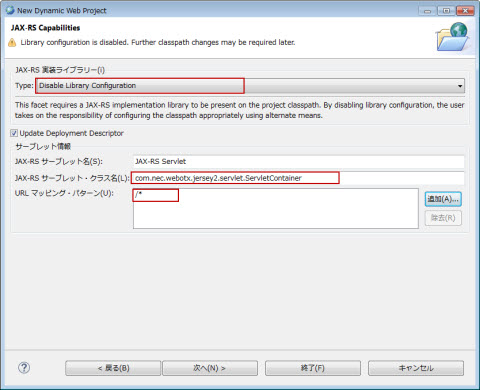Click the JAX-RS サーブレット名(S) label
This screenshot has width=480, height=390.
[59, 162]
